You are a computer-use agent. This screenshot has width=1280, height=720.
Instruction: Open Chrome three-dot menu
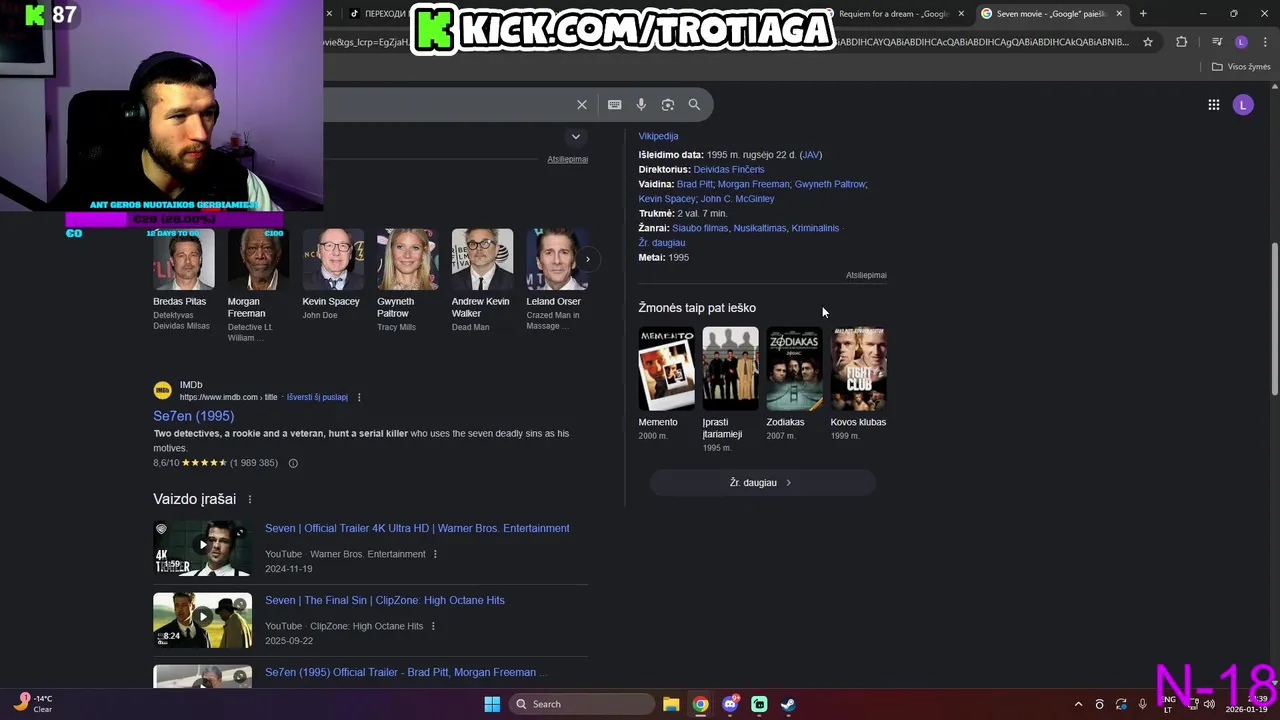click(x=1264, y=42)
